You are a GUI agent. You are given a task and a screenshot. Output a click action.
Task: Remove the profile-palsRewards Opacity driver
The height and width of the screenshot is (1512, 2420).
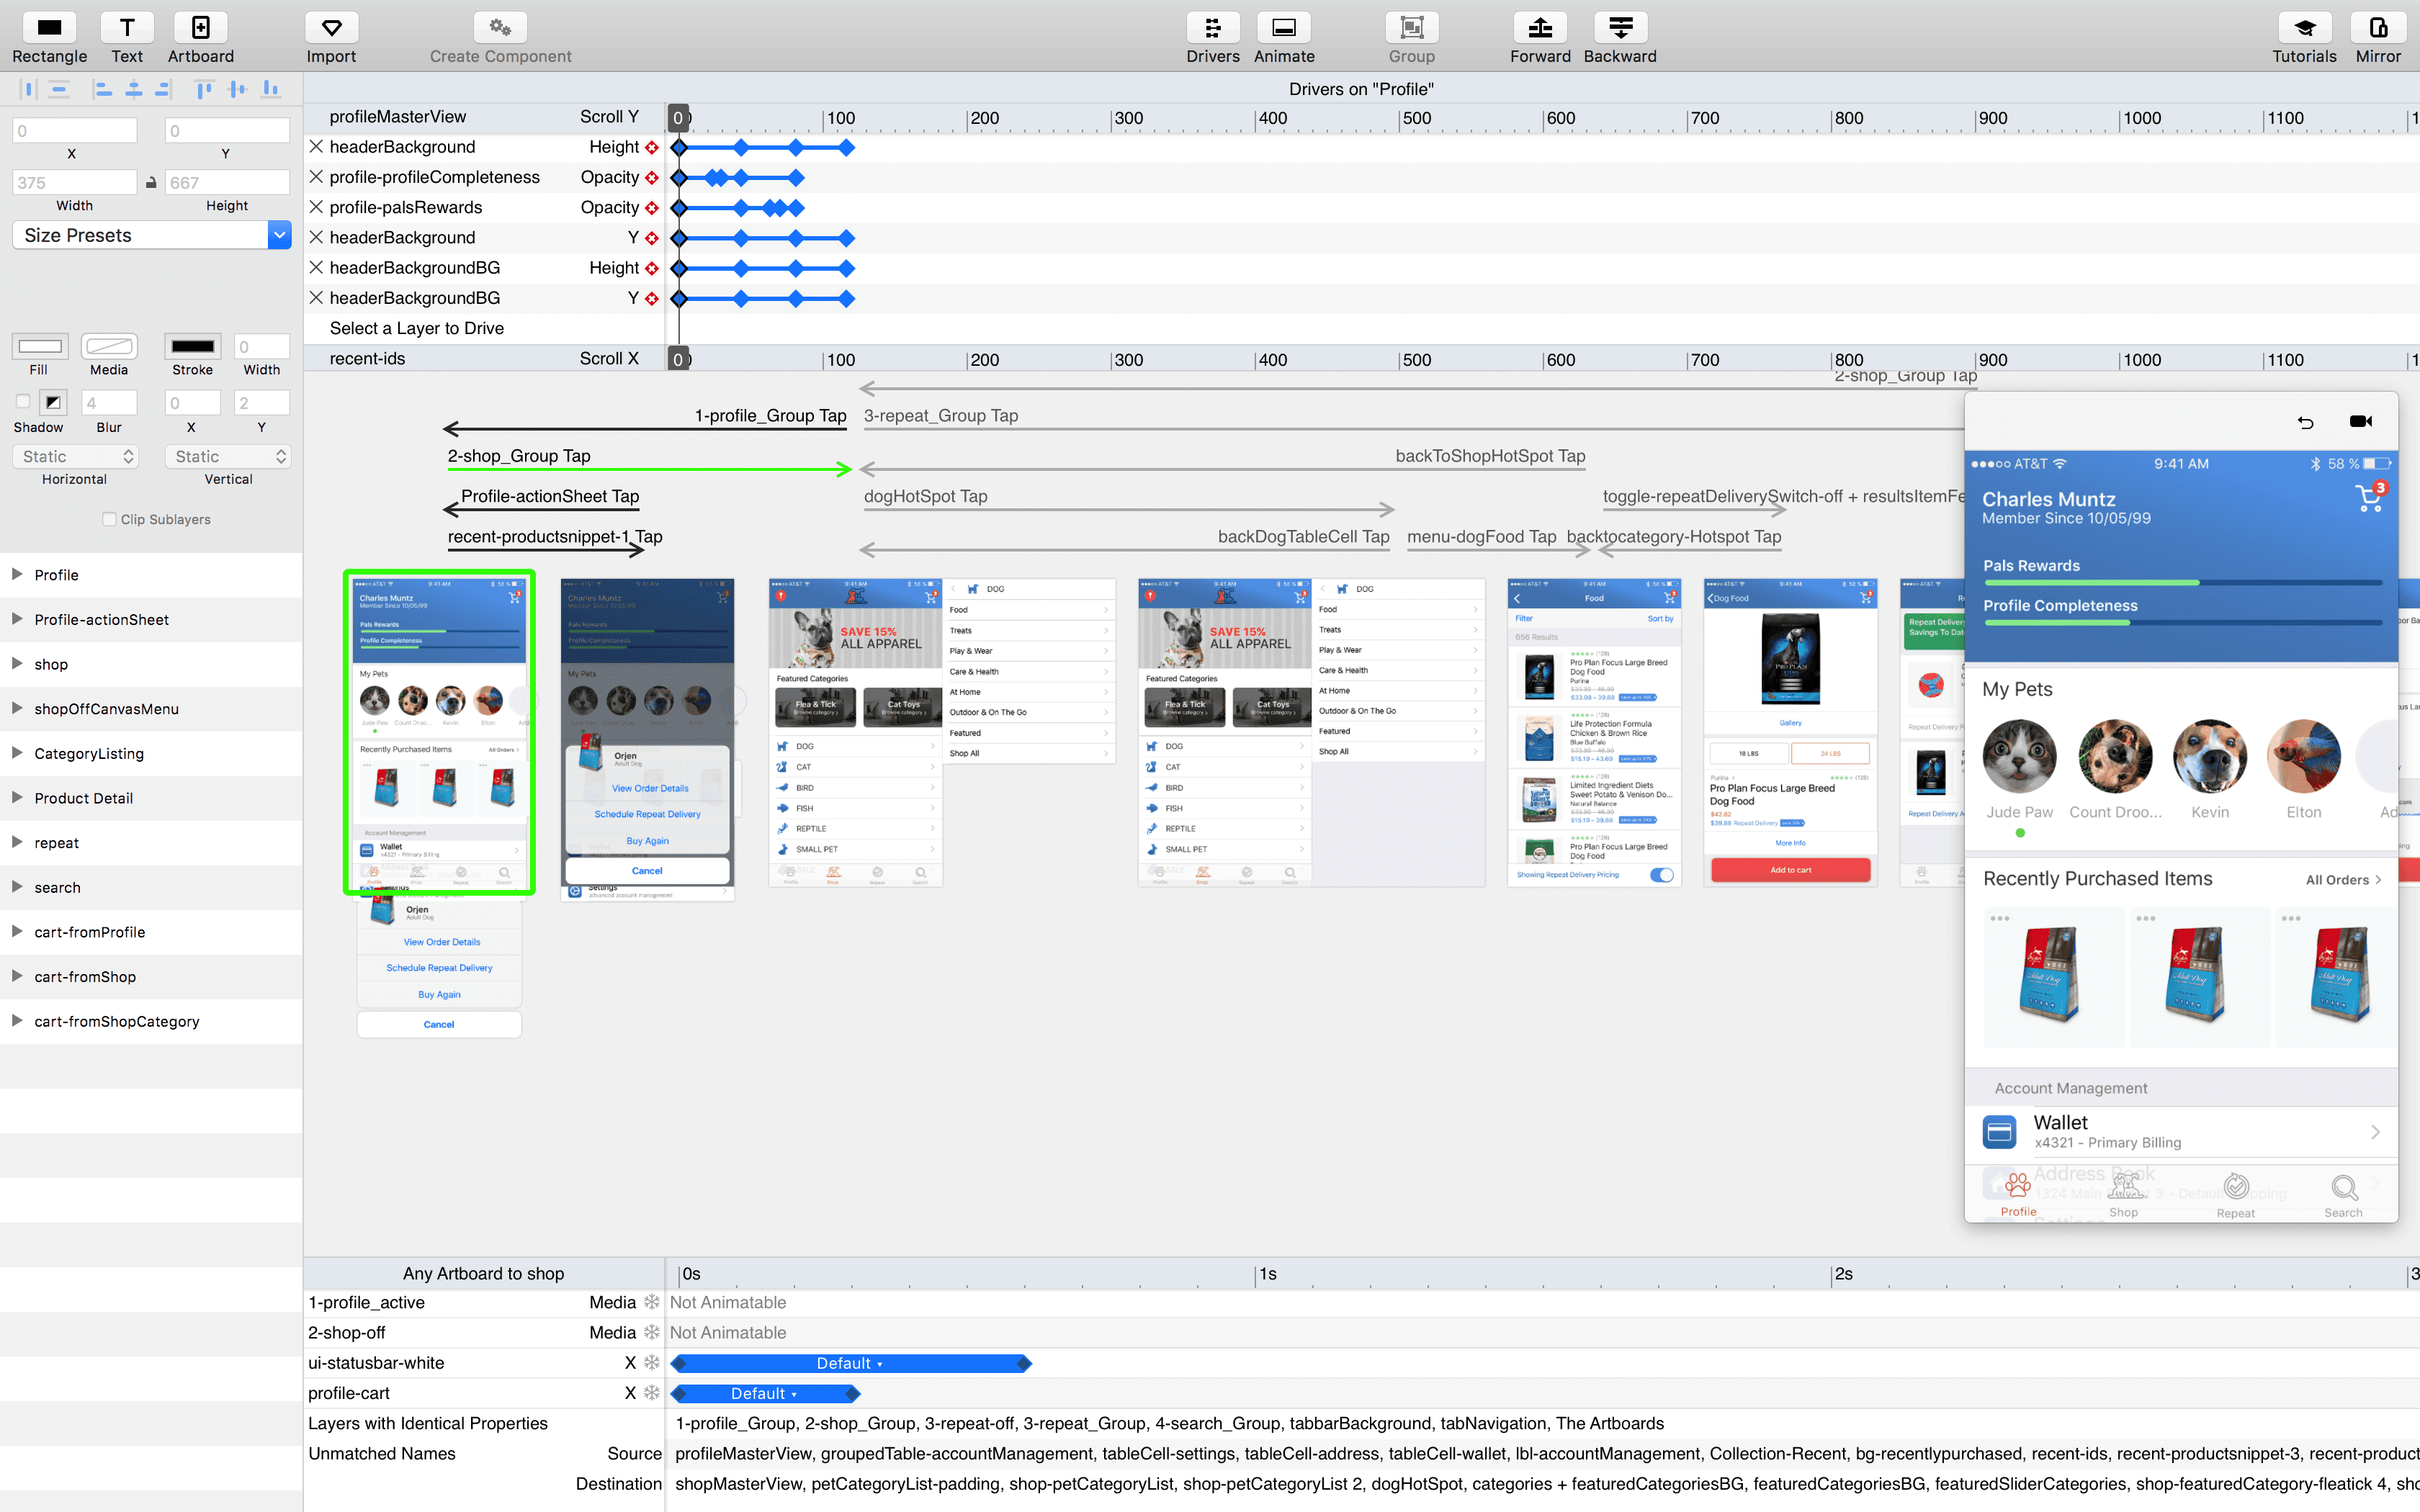point(316,207)
